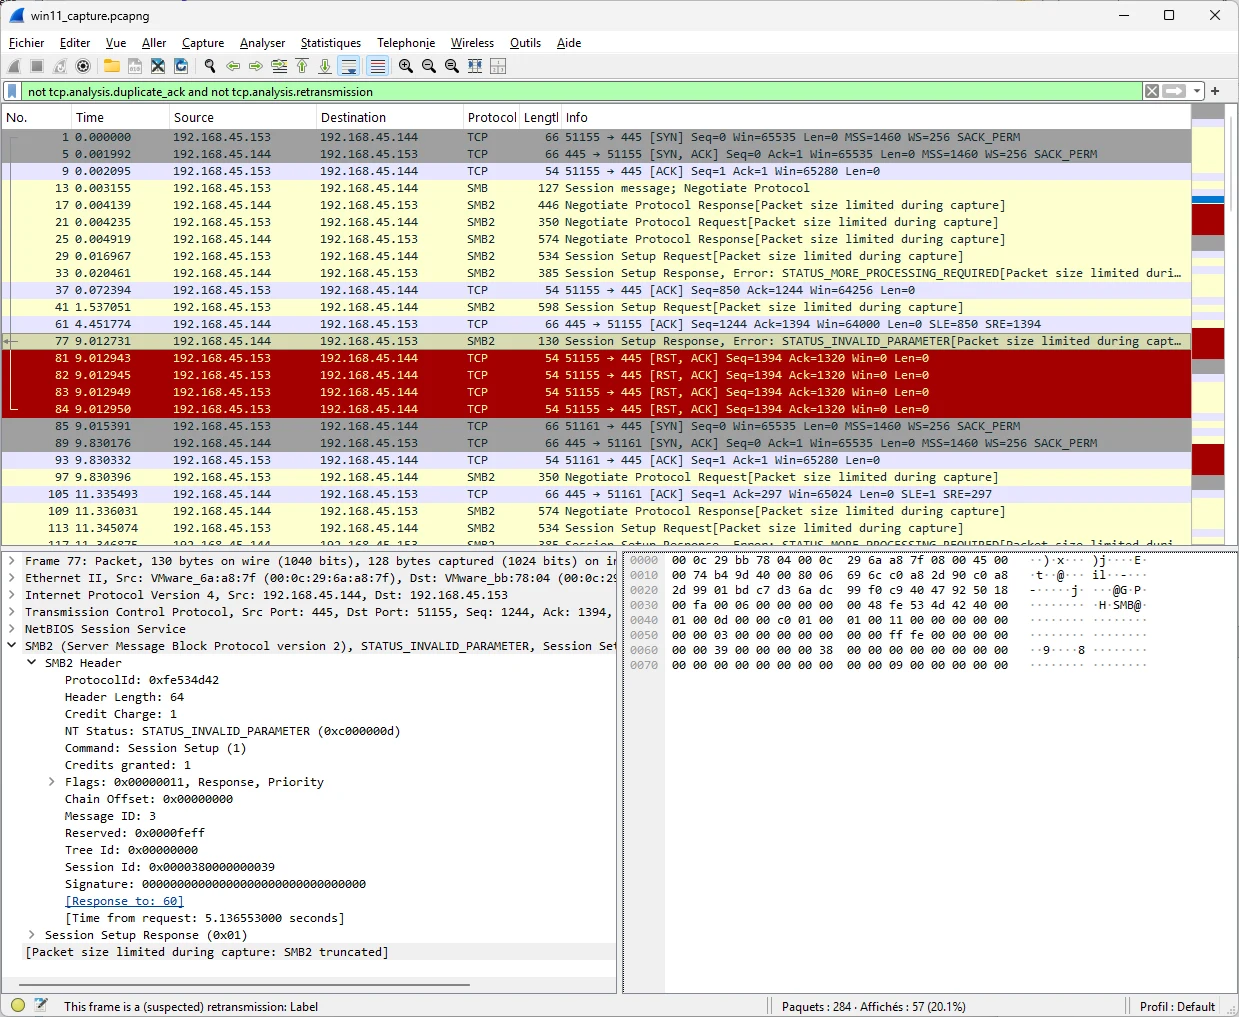
Task: Open the find packet search tool
Action: tap(210, 66)
